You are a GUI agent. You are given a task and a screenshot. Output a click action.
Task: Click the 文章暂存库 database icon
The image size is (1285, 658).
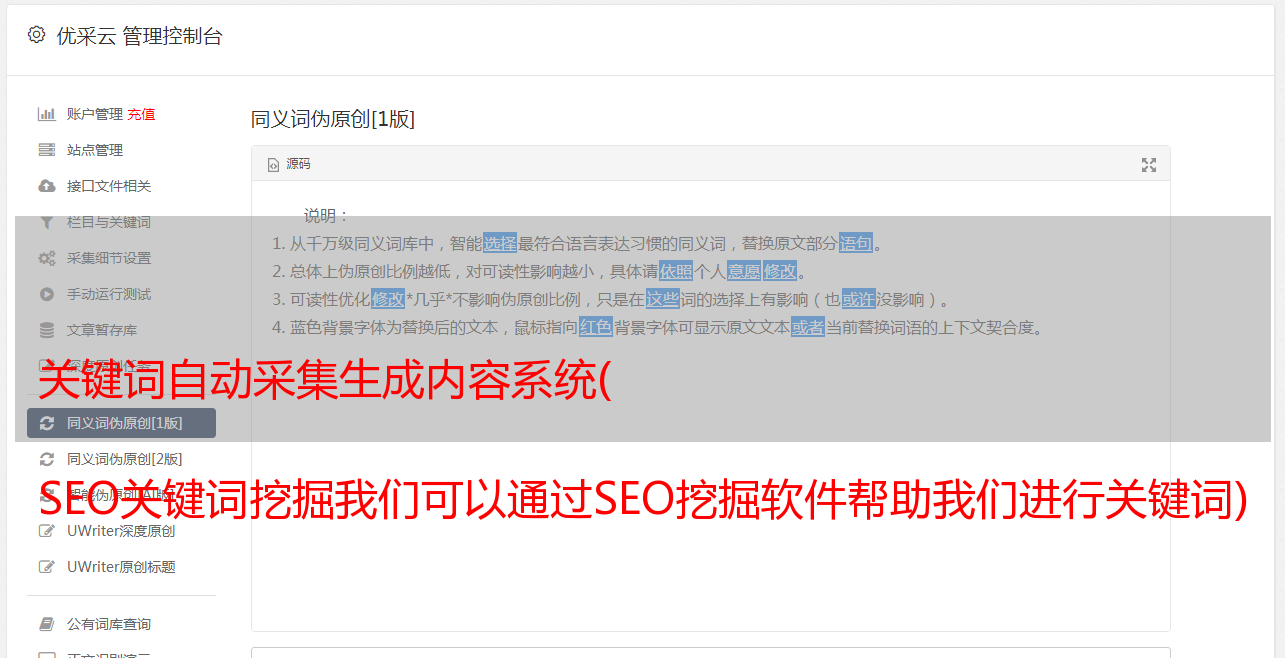[46, 330]
